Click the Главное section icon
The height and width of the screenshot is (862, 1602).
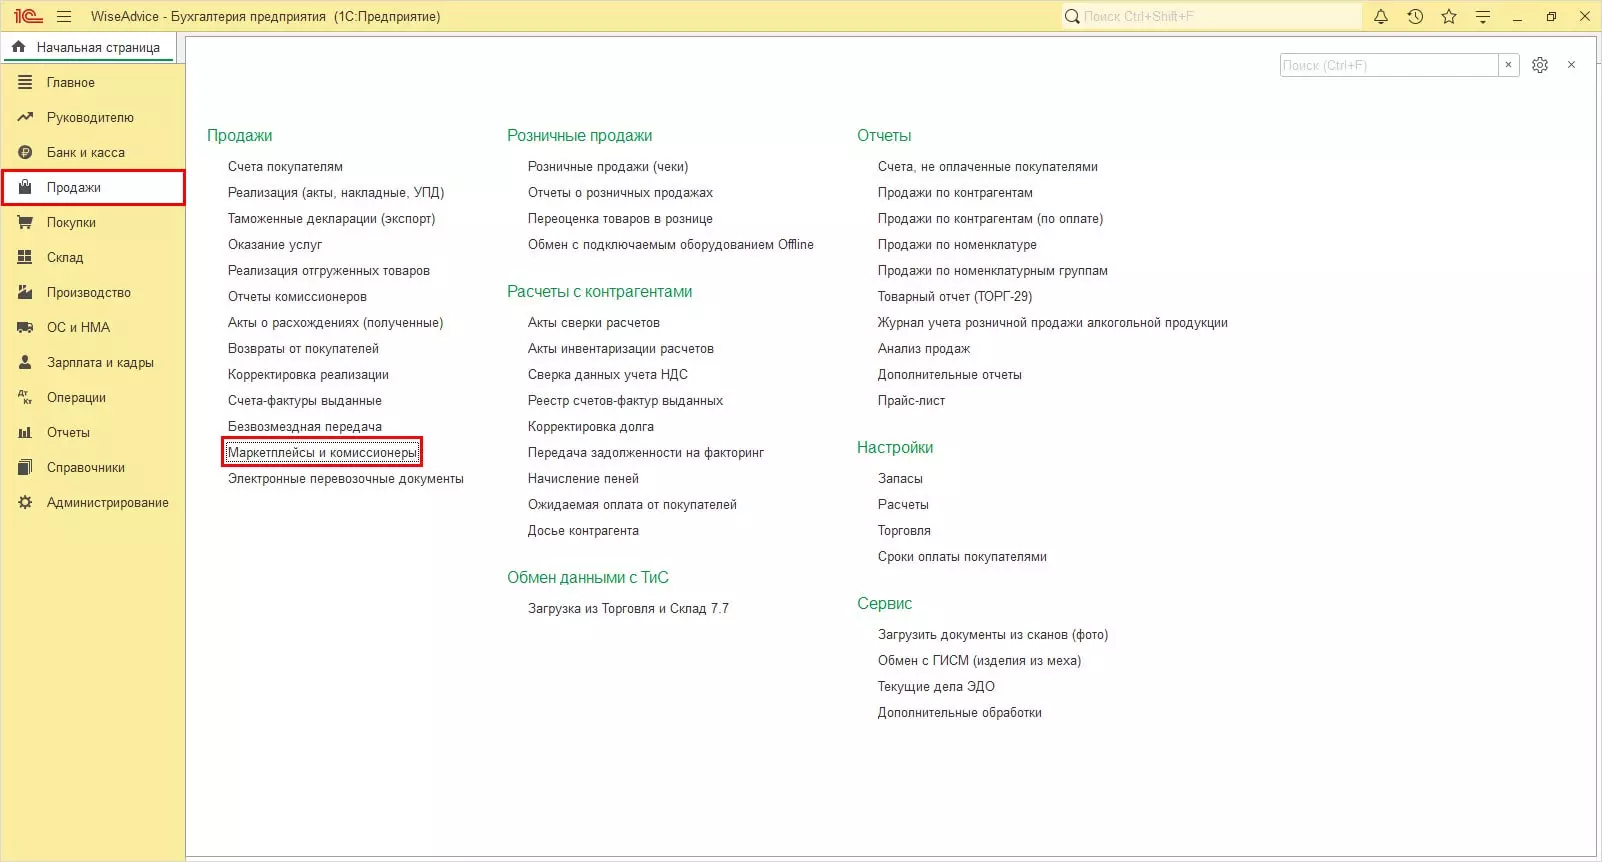click(x=25, y=82)
